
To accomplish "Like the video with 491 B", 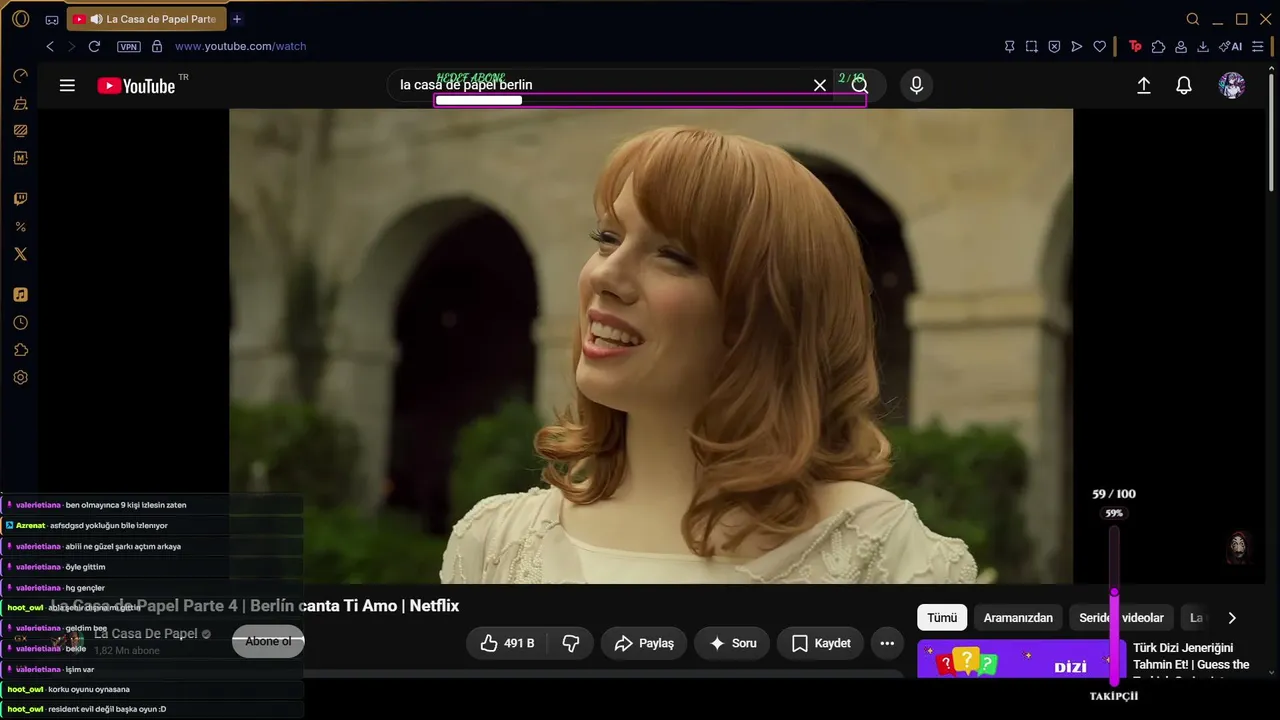I will 507,643.
